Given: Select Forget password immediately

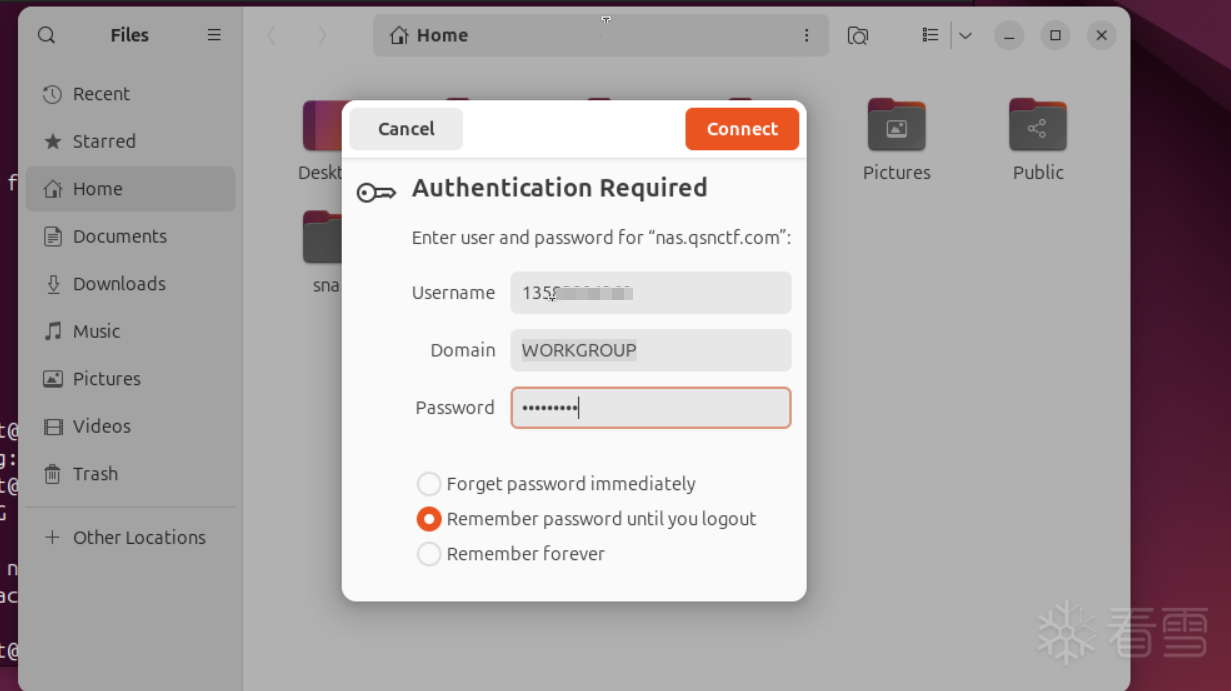Looking at the screenshot, I should click(429, 484).
